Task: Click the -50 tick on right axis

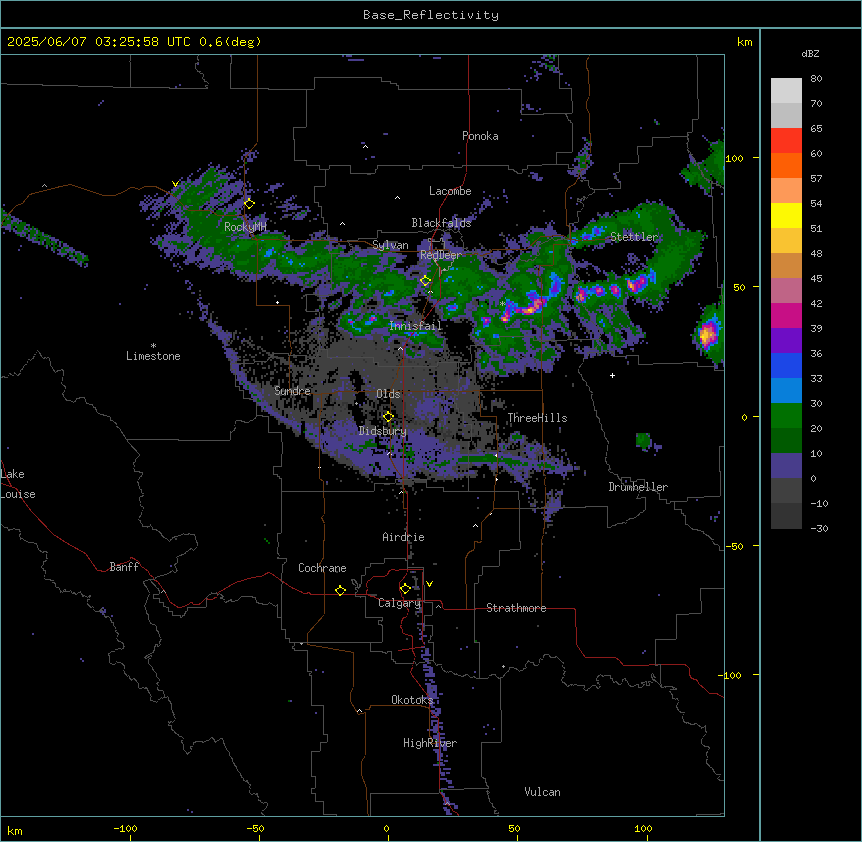Action: [x=734, y=546]
